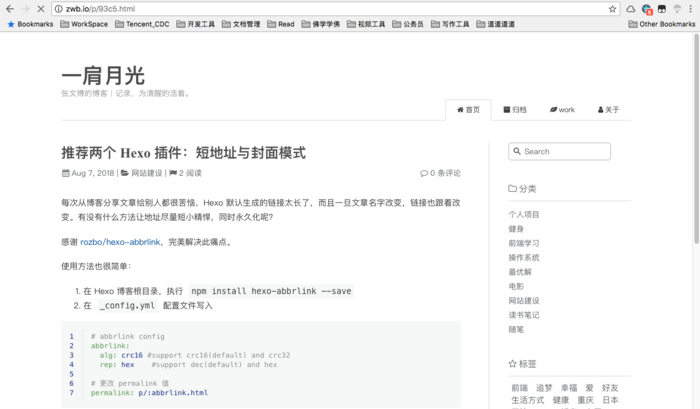
Task: Open 随笔 category
Action: point(516,330)
